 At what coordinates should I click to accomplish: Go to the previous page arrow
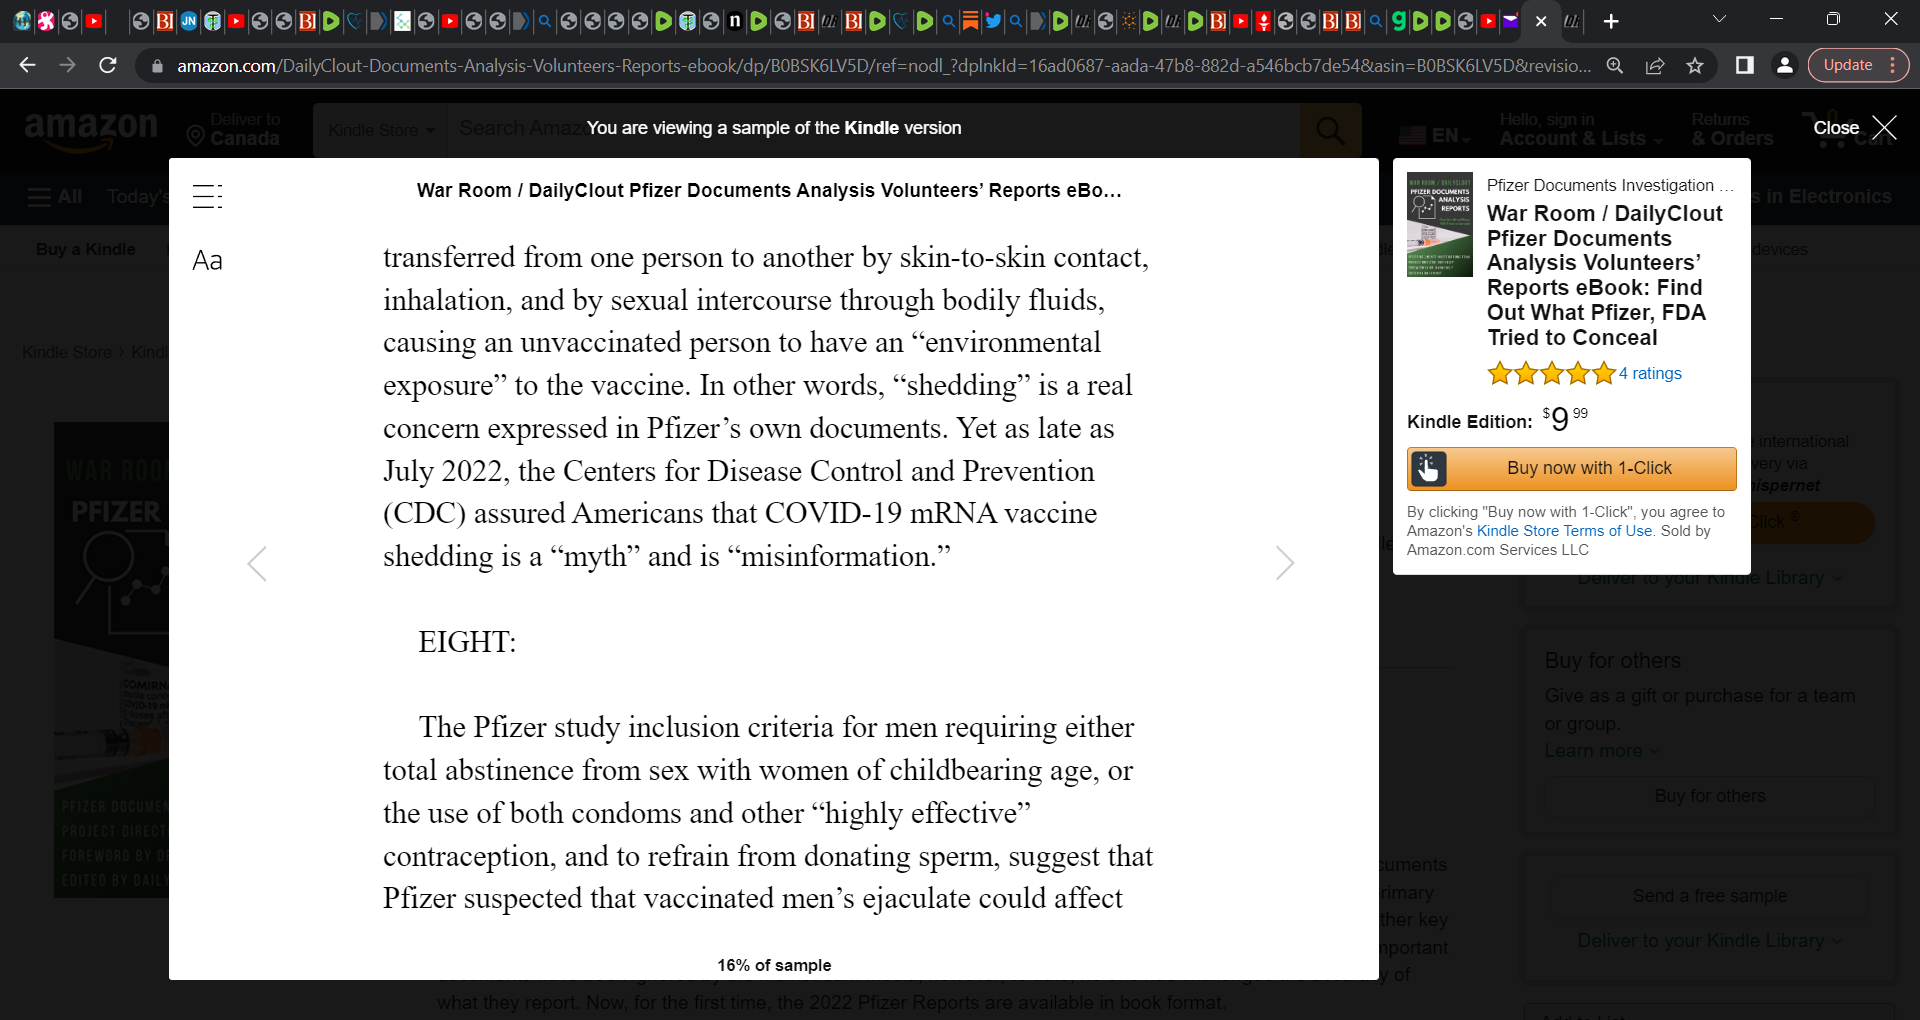(x=257, y=564)
